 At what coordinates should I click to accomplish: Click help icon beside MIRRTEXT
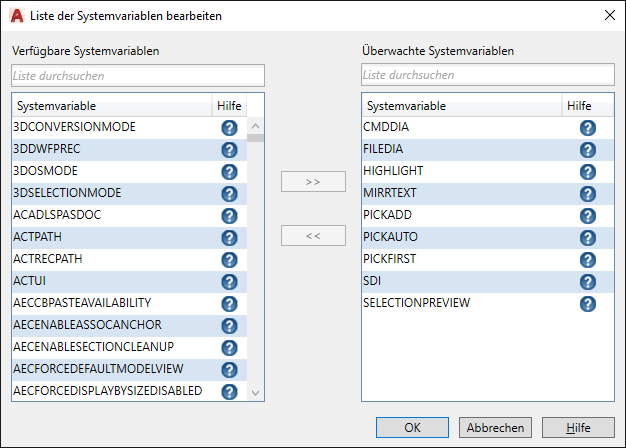click(x=588, y=194)
